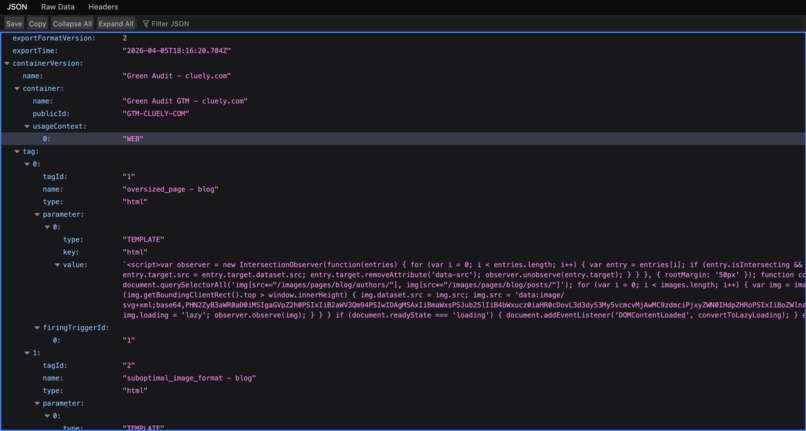Select value "Green Audit GTM – cluely.com"
This screenshot has width=806, height=431.
(185, 101)
